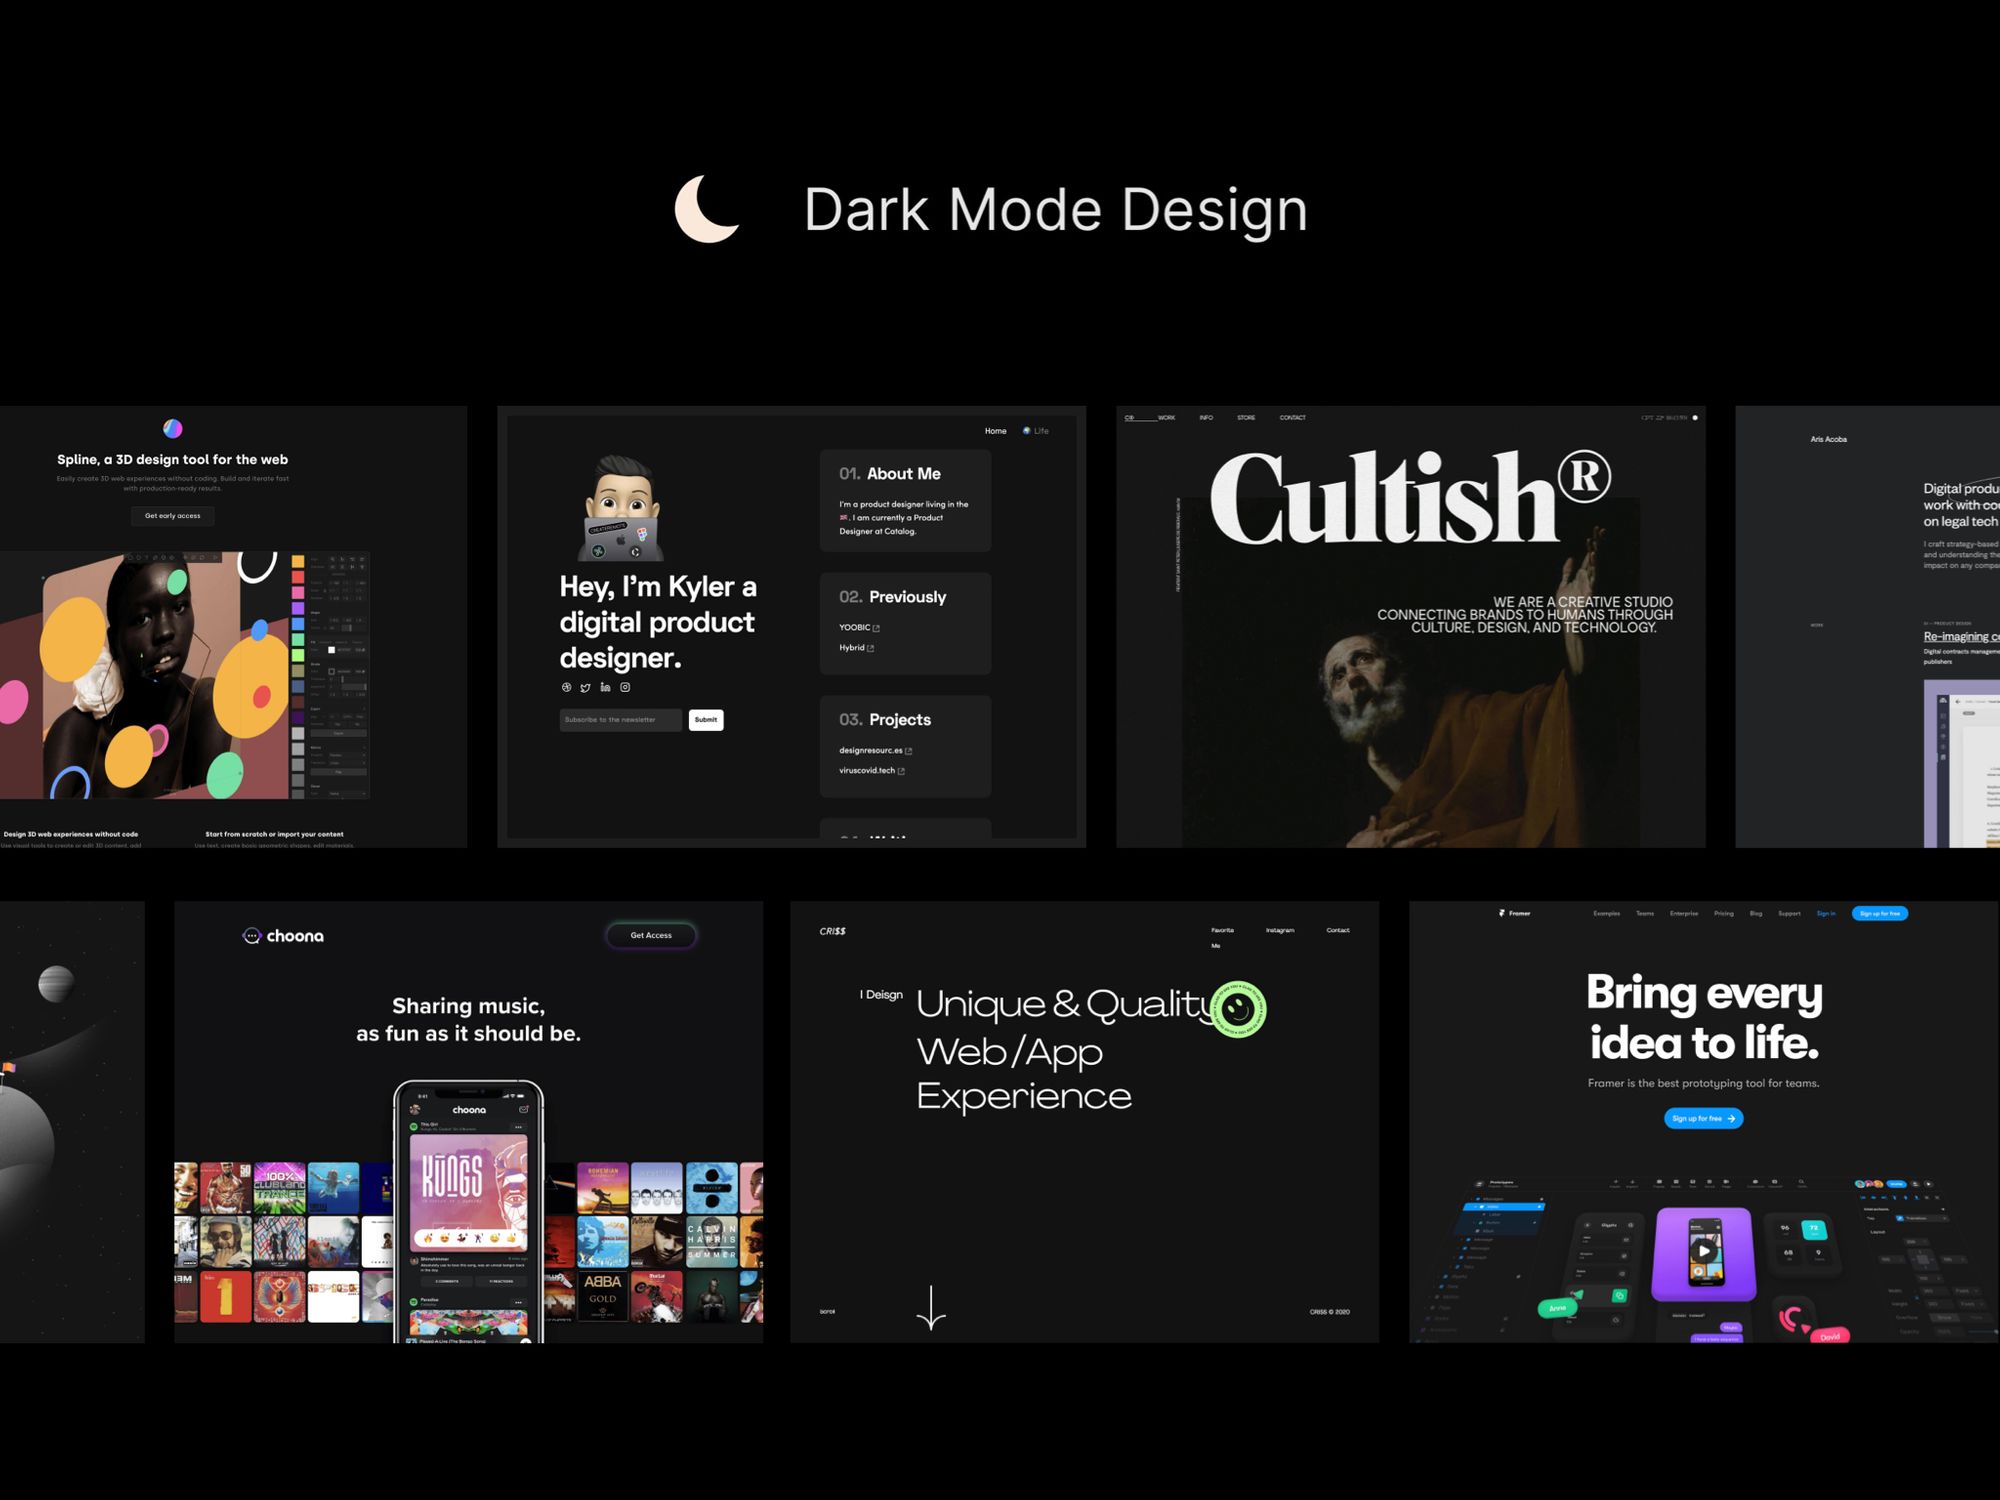Open Kyler's Dribbble icon link

pyautogui.click(x=567, y=687)
